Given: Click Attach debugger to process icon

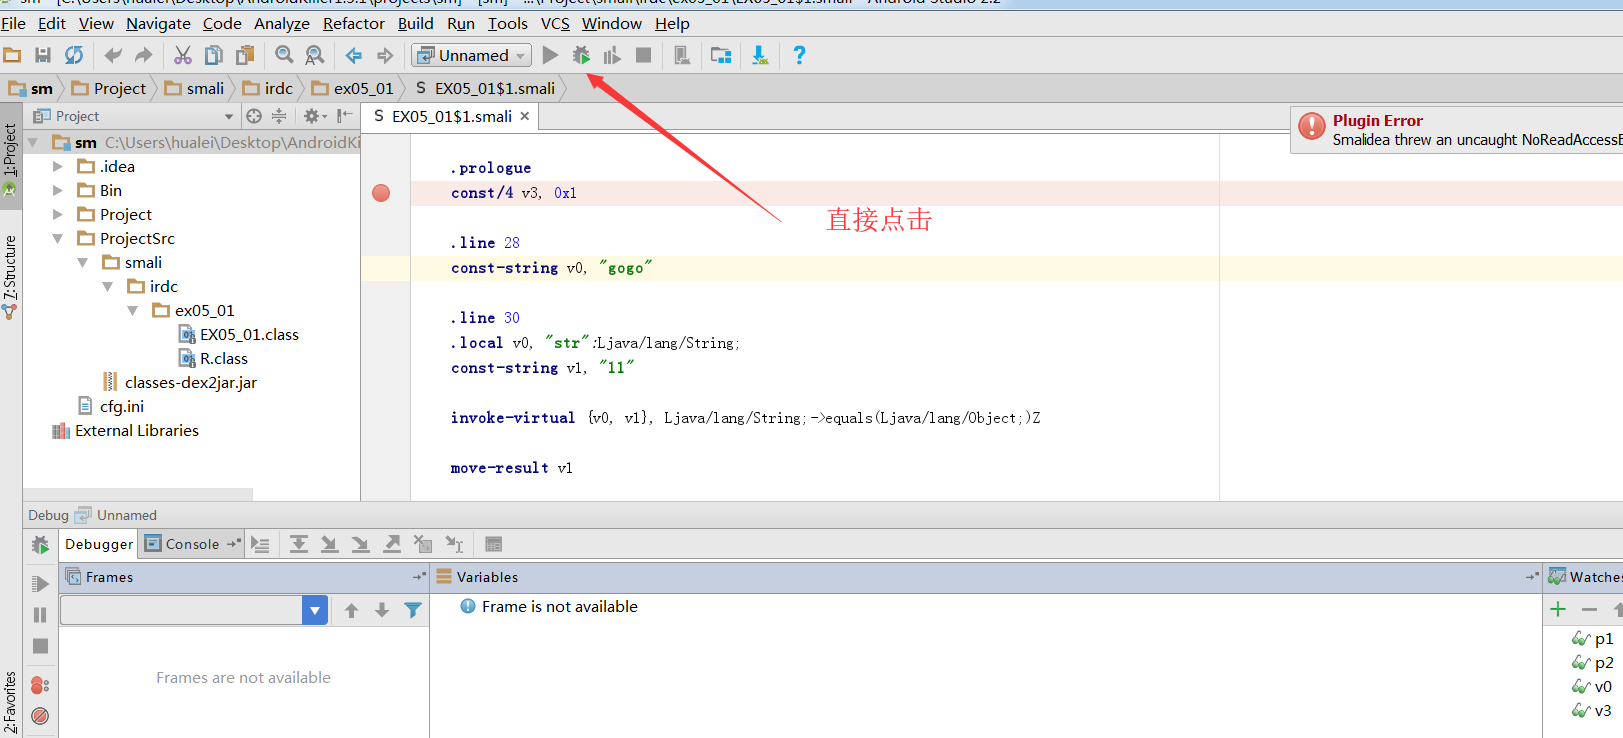Looking at the screenshot, I should (x=612, y=56).
